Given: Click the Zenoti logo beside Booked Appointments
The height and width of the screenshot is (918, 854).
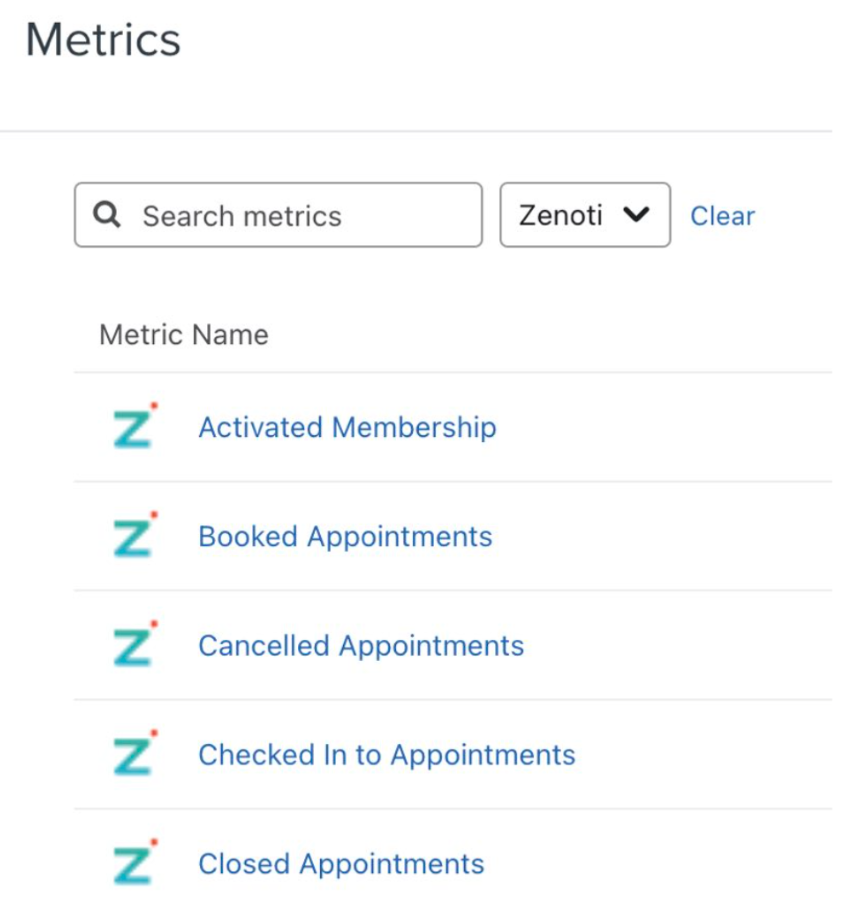Looking at the screenshot, I should pos(133,536).
